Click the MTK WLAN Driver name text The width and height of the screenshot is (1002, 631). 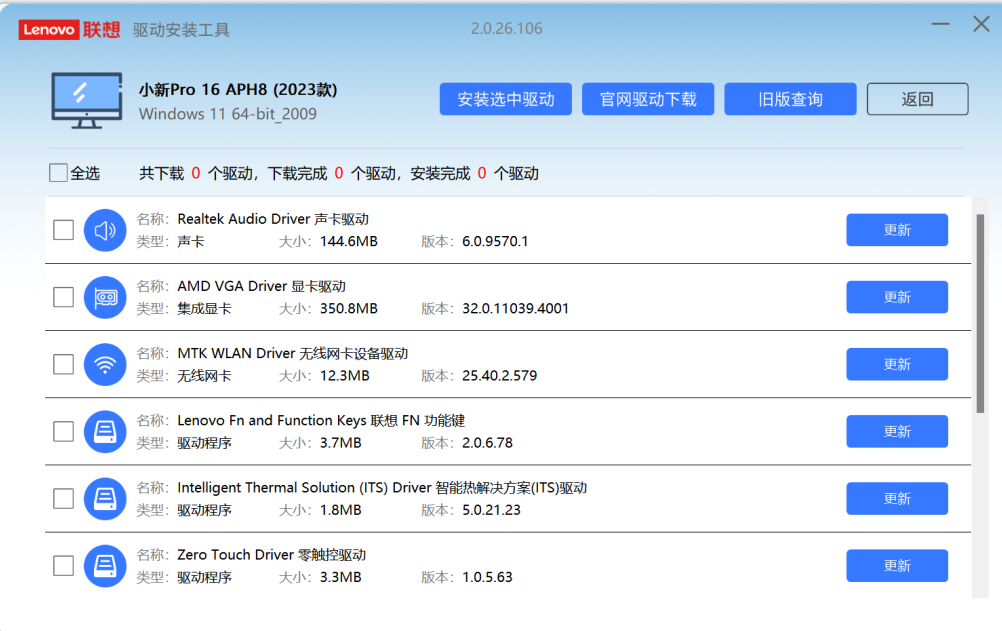coord(293,354)
